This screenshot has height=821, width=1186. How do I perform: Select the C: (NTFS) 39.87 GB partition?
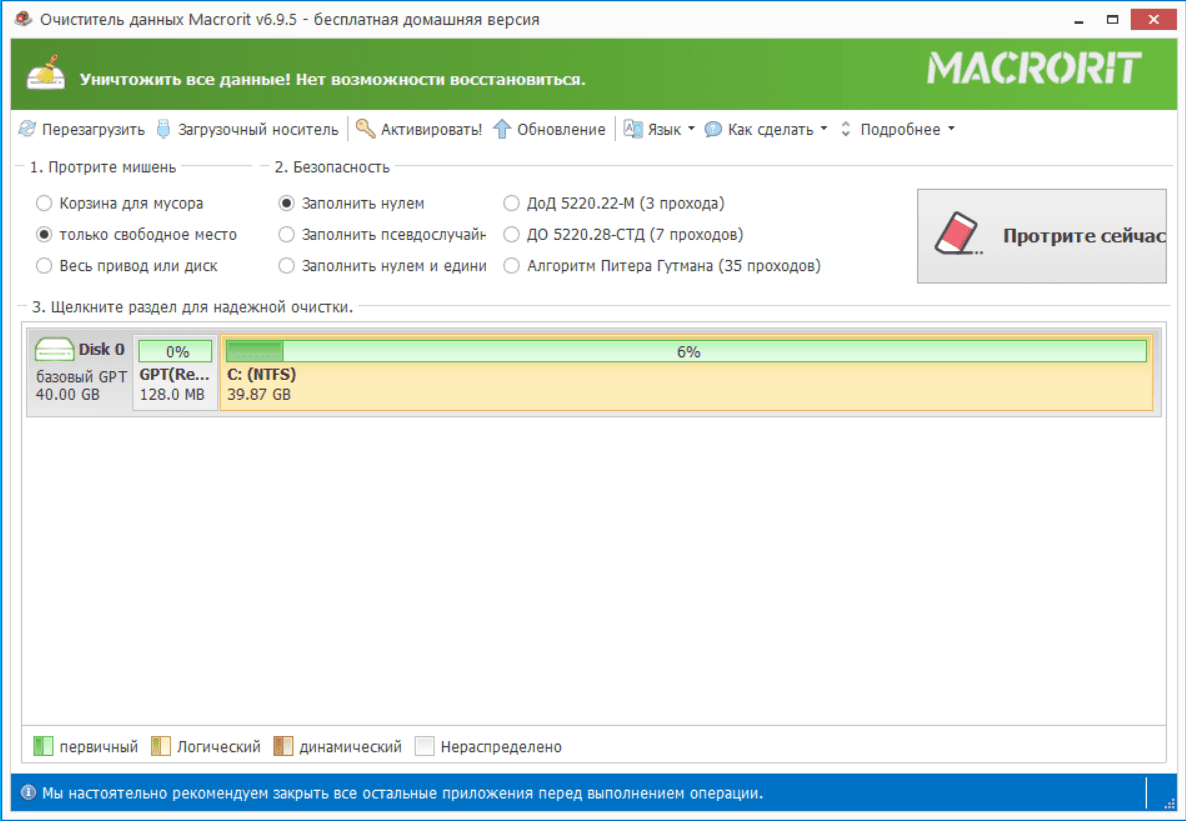[686, 372]
